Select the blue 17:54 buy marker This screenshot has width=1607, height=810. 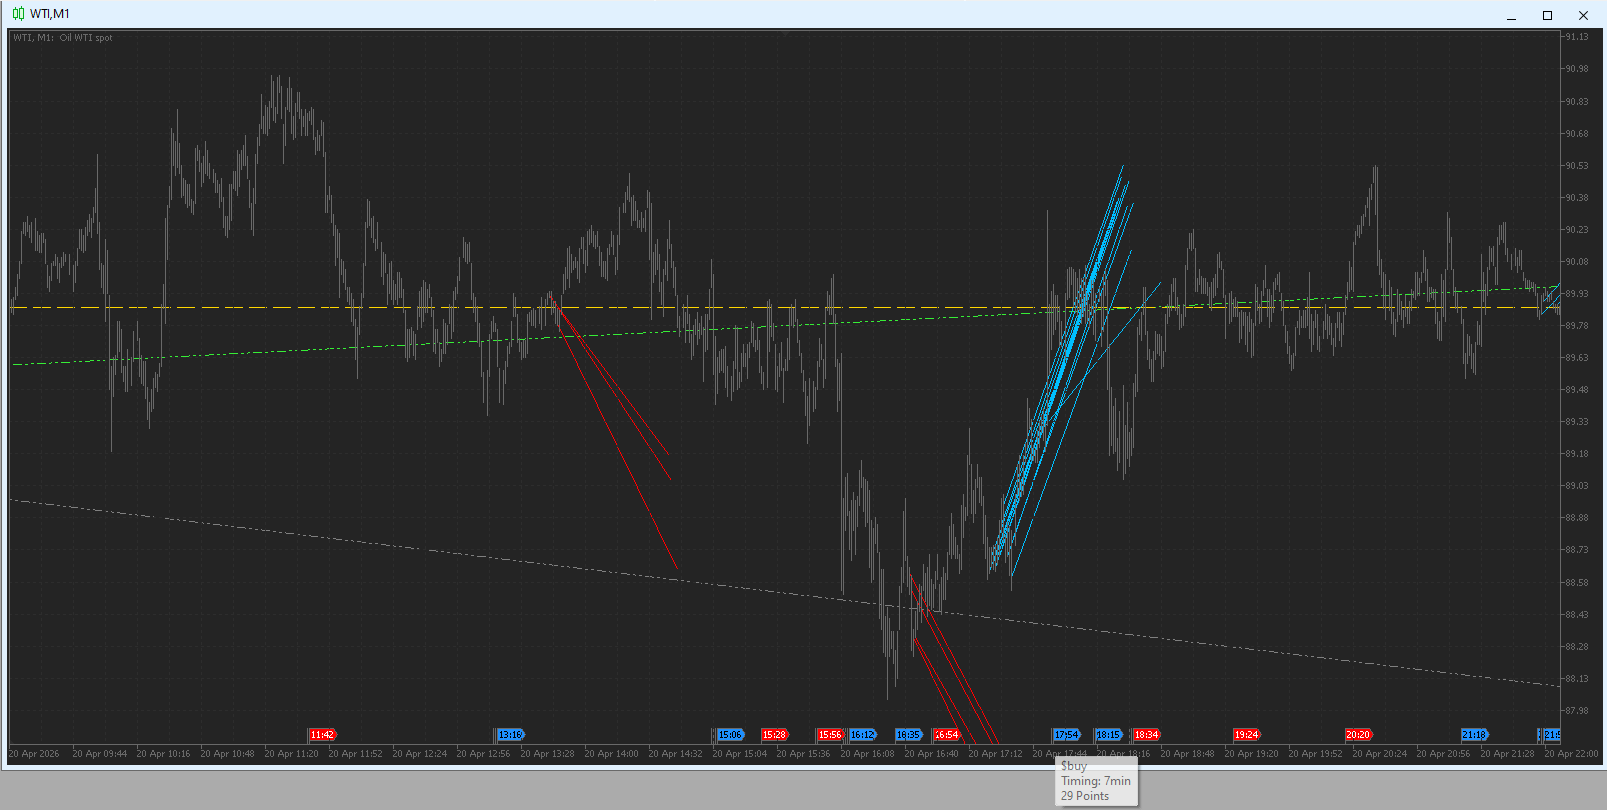tap(1066, 735)
